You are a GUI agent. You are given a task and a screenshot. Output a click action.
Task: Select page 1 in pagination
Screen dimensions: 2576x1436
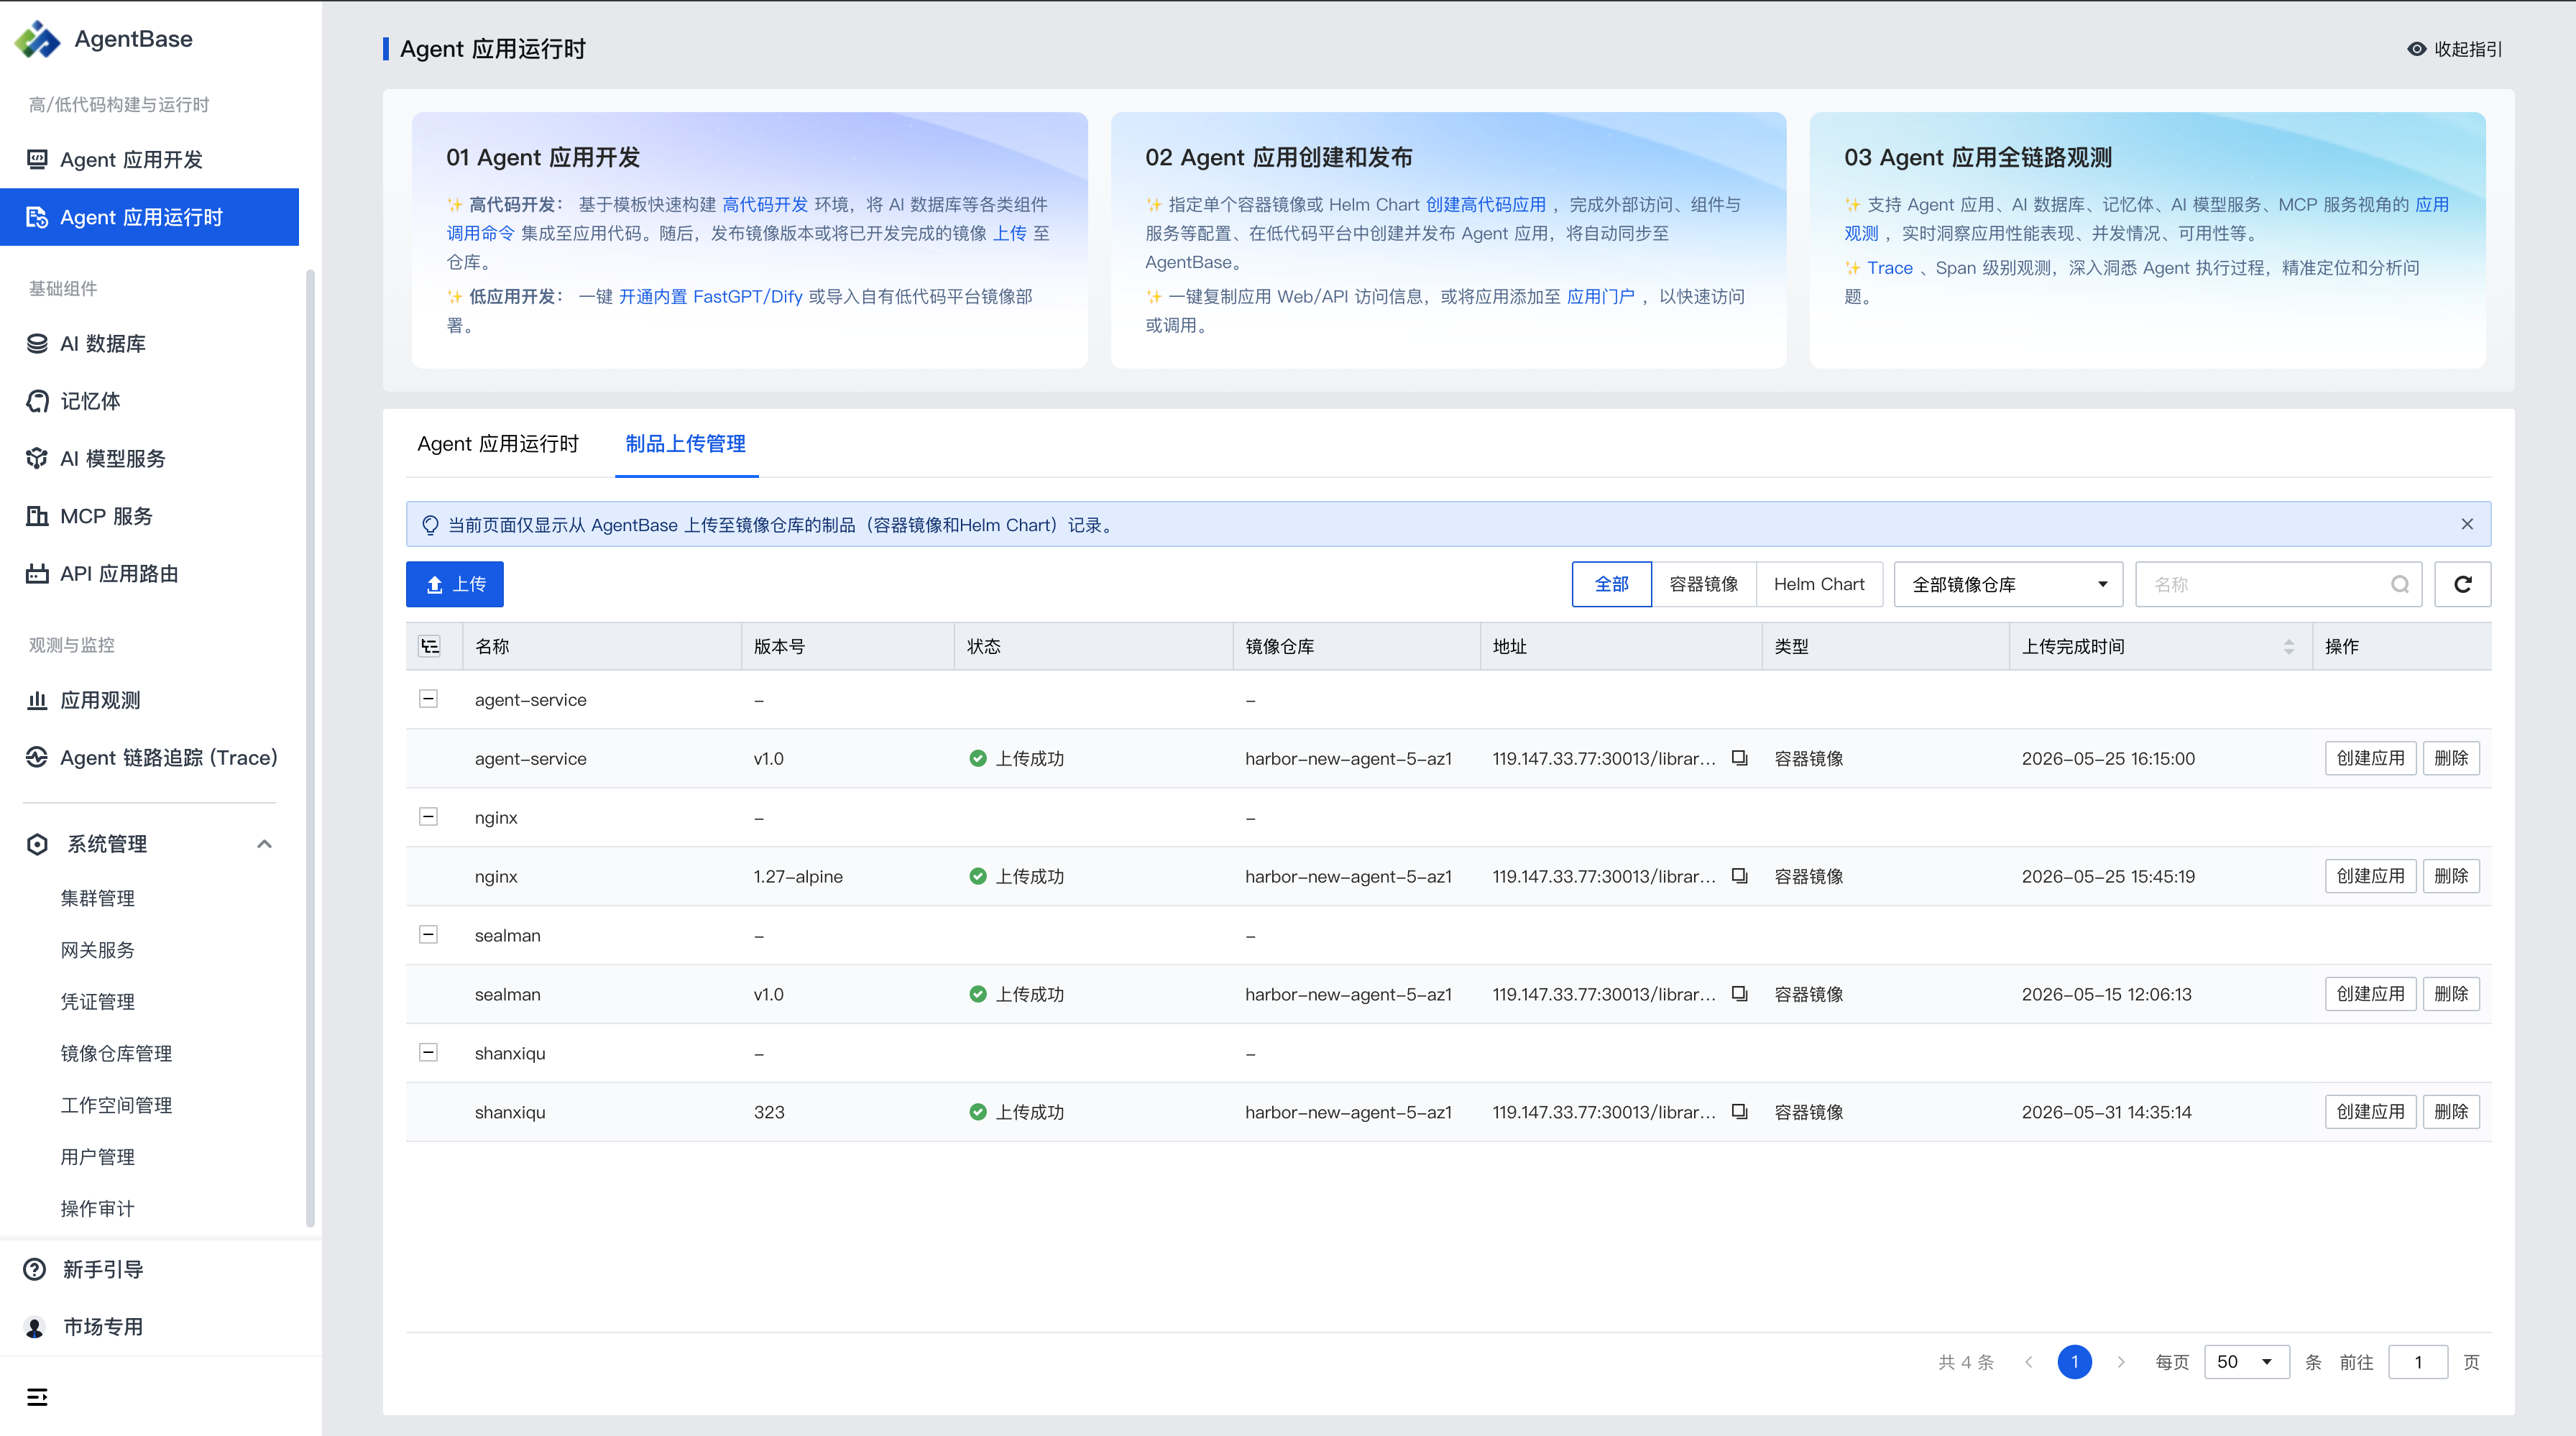[x=2075, y=1362]
